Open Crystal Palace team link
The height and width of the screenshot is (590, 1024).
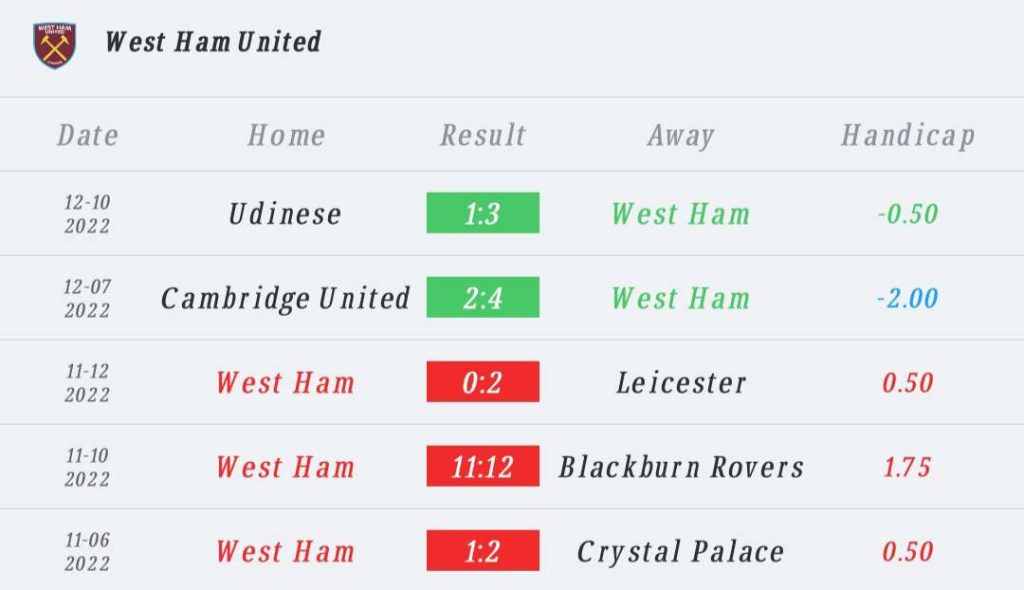click(x=680, y=551)
